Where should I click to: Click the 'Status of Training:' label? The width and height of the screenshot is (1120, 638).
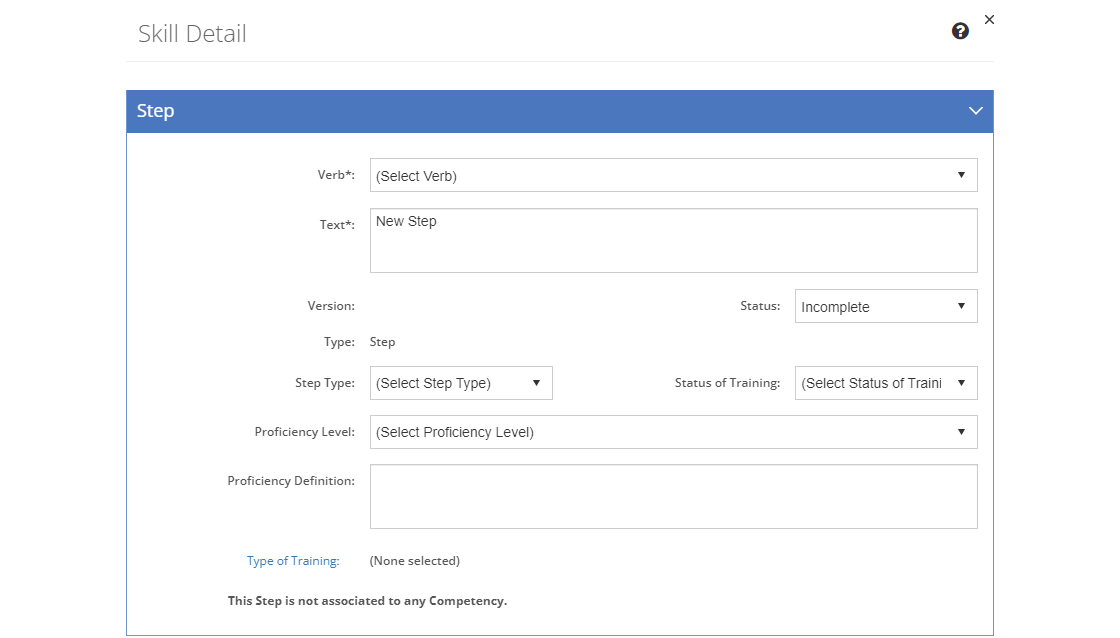[727, 383]
